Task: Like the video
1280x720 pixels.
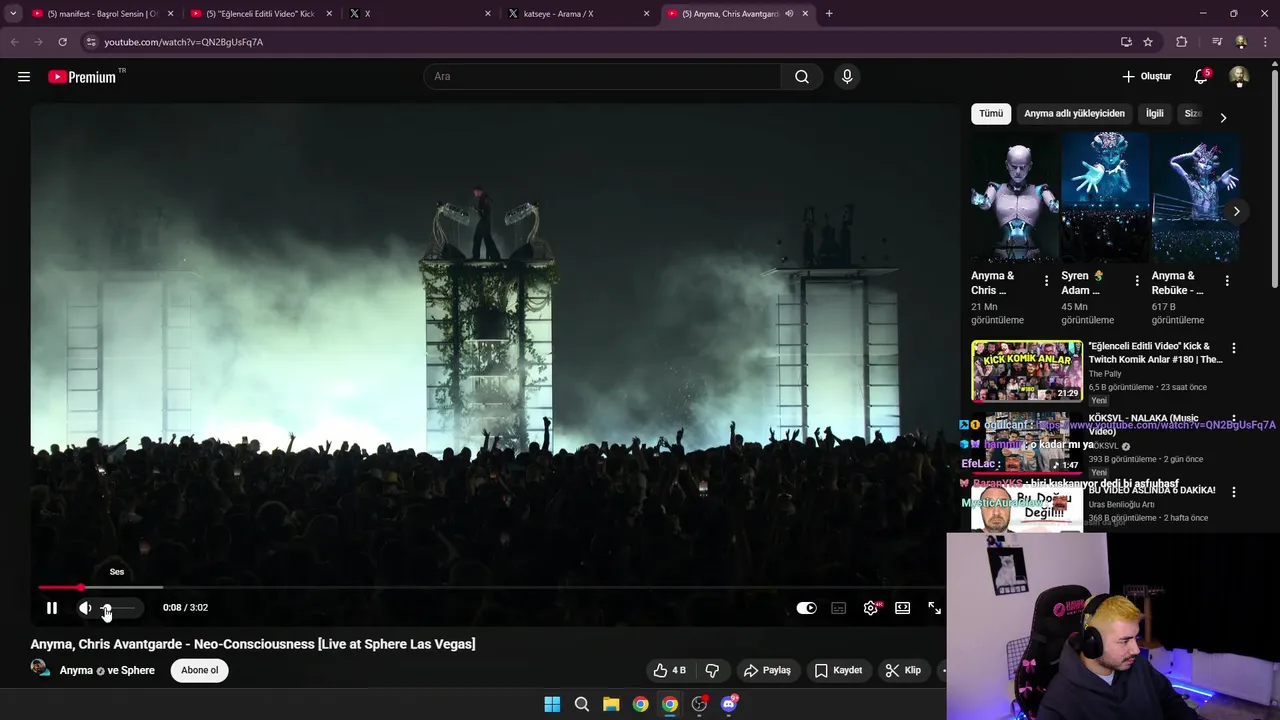Action: click(x=669, y=670)
